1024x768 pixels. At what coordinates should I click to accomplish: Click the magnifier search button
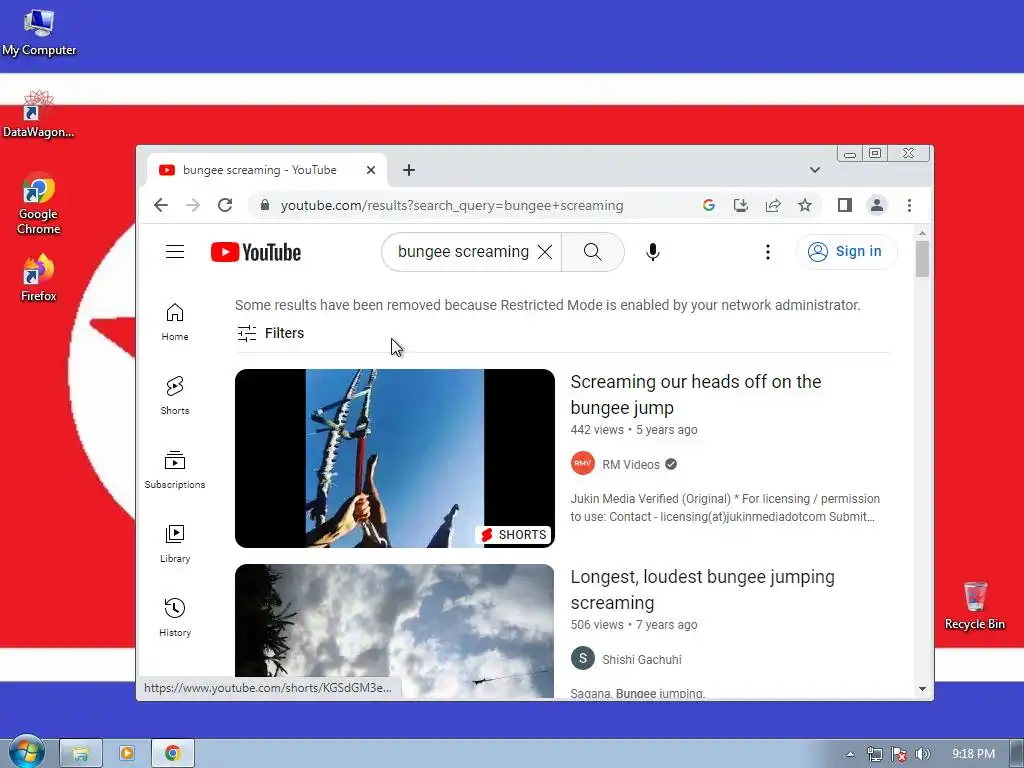point(592,252)
